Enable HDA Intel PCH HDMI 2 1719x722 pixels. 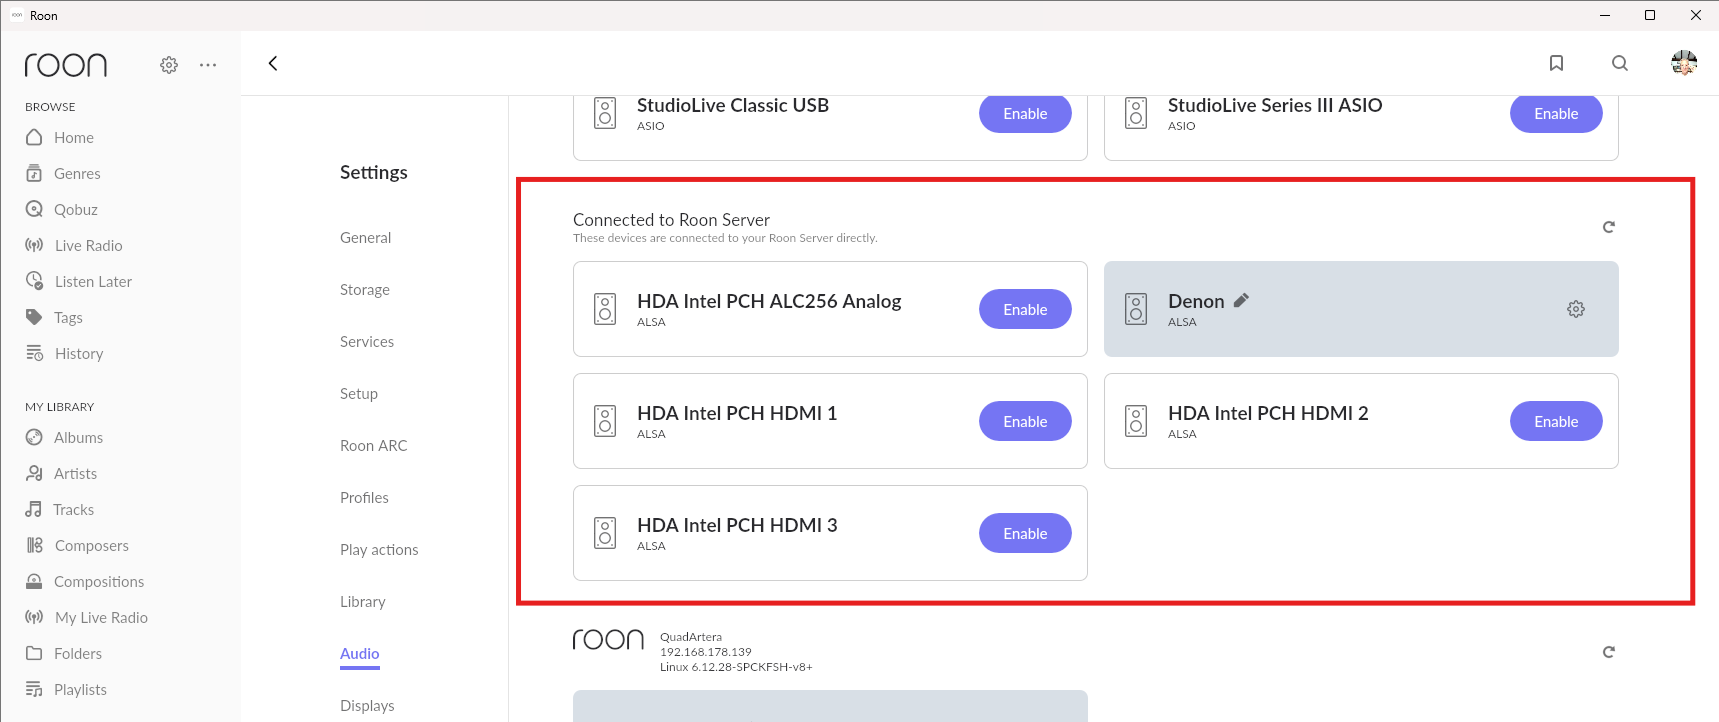click(1556, 421)
